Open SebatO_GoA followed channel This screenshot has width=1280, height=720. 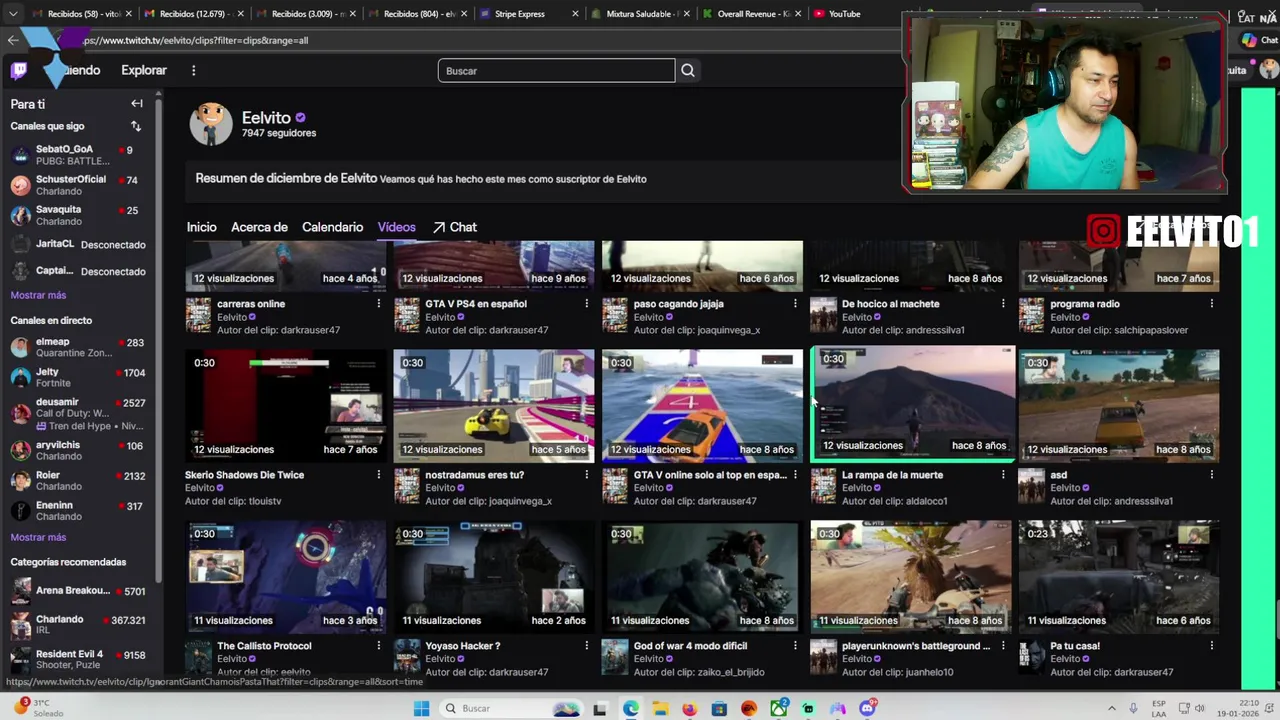click(x=78, y=154)
